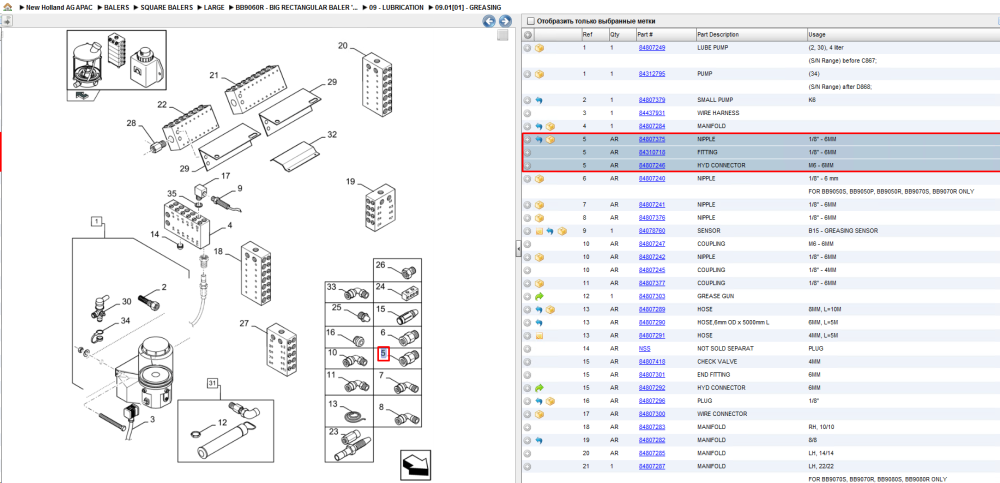Select callout 1 box in the diagram
1000x483 pixels.
(x=96, y=221)
